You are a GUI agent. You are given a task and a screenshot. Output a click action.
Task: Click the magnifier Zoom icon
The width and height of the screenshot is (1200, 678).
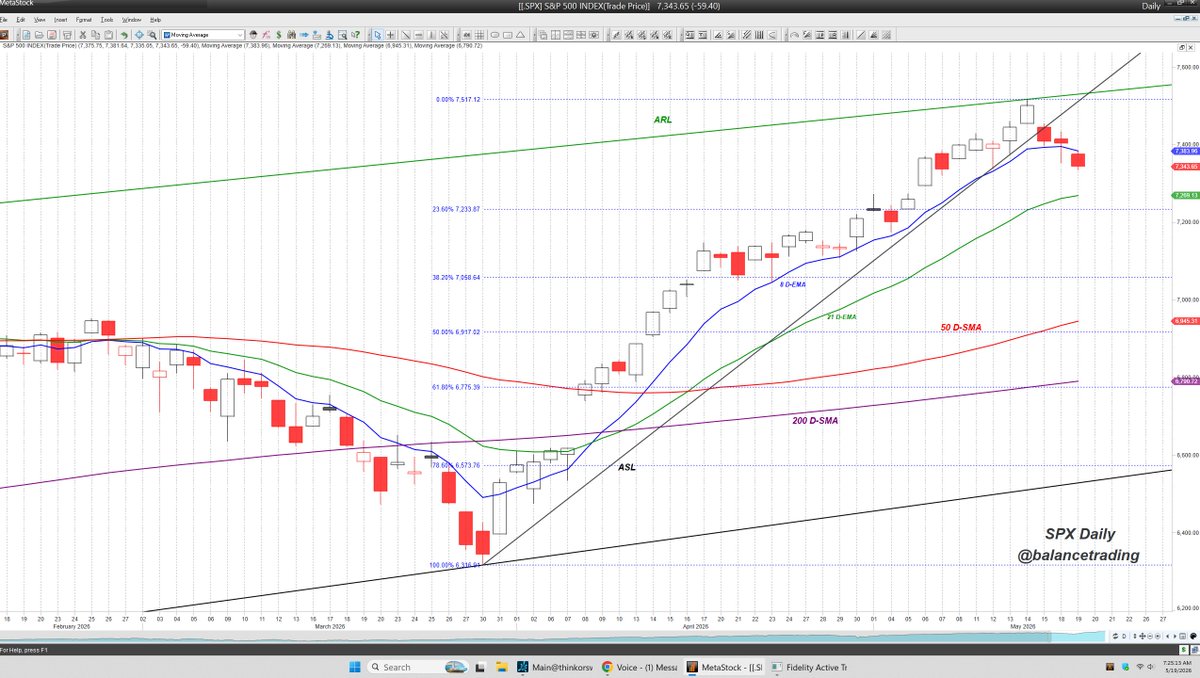pyautogui.click(x=152, y=35)
